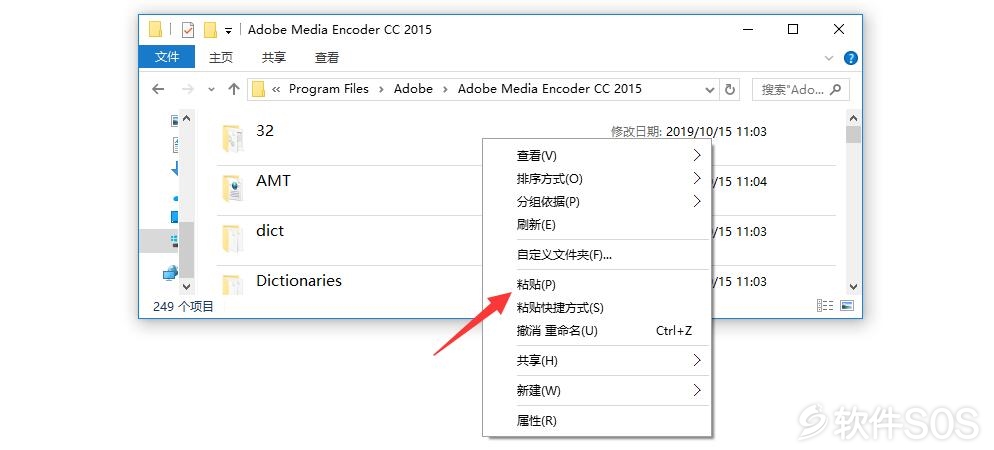Viewport: 994px width, 450px height.
Task: Open the 查看(V) context submenu
Action: point(597,156)
